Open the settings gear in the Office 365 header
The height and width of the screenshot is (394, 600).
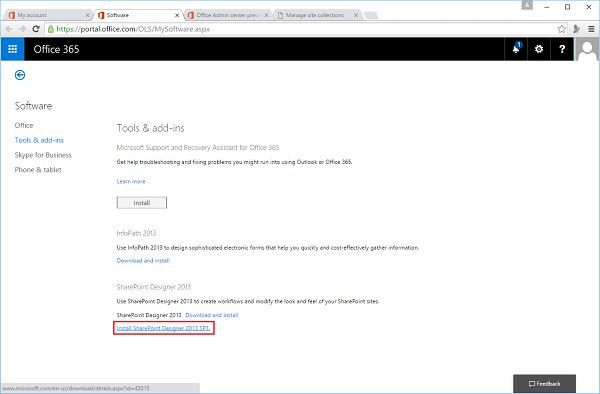pyautogui.click(x=539, y=49)
